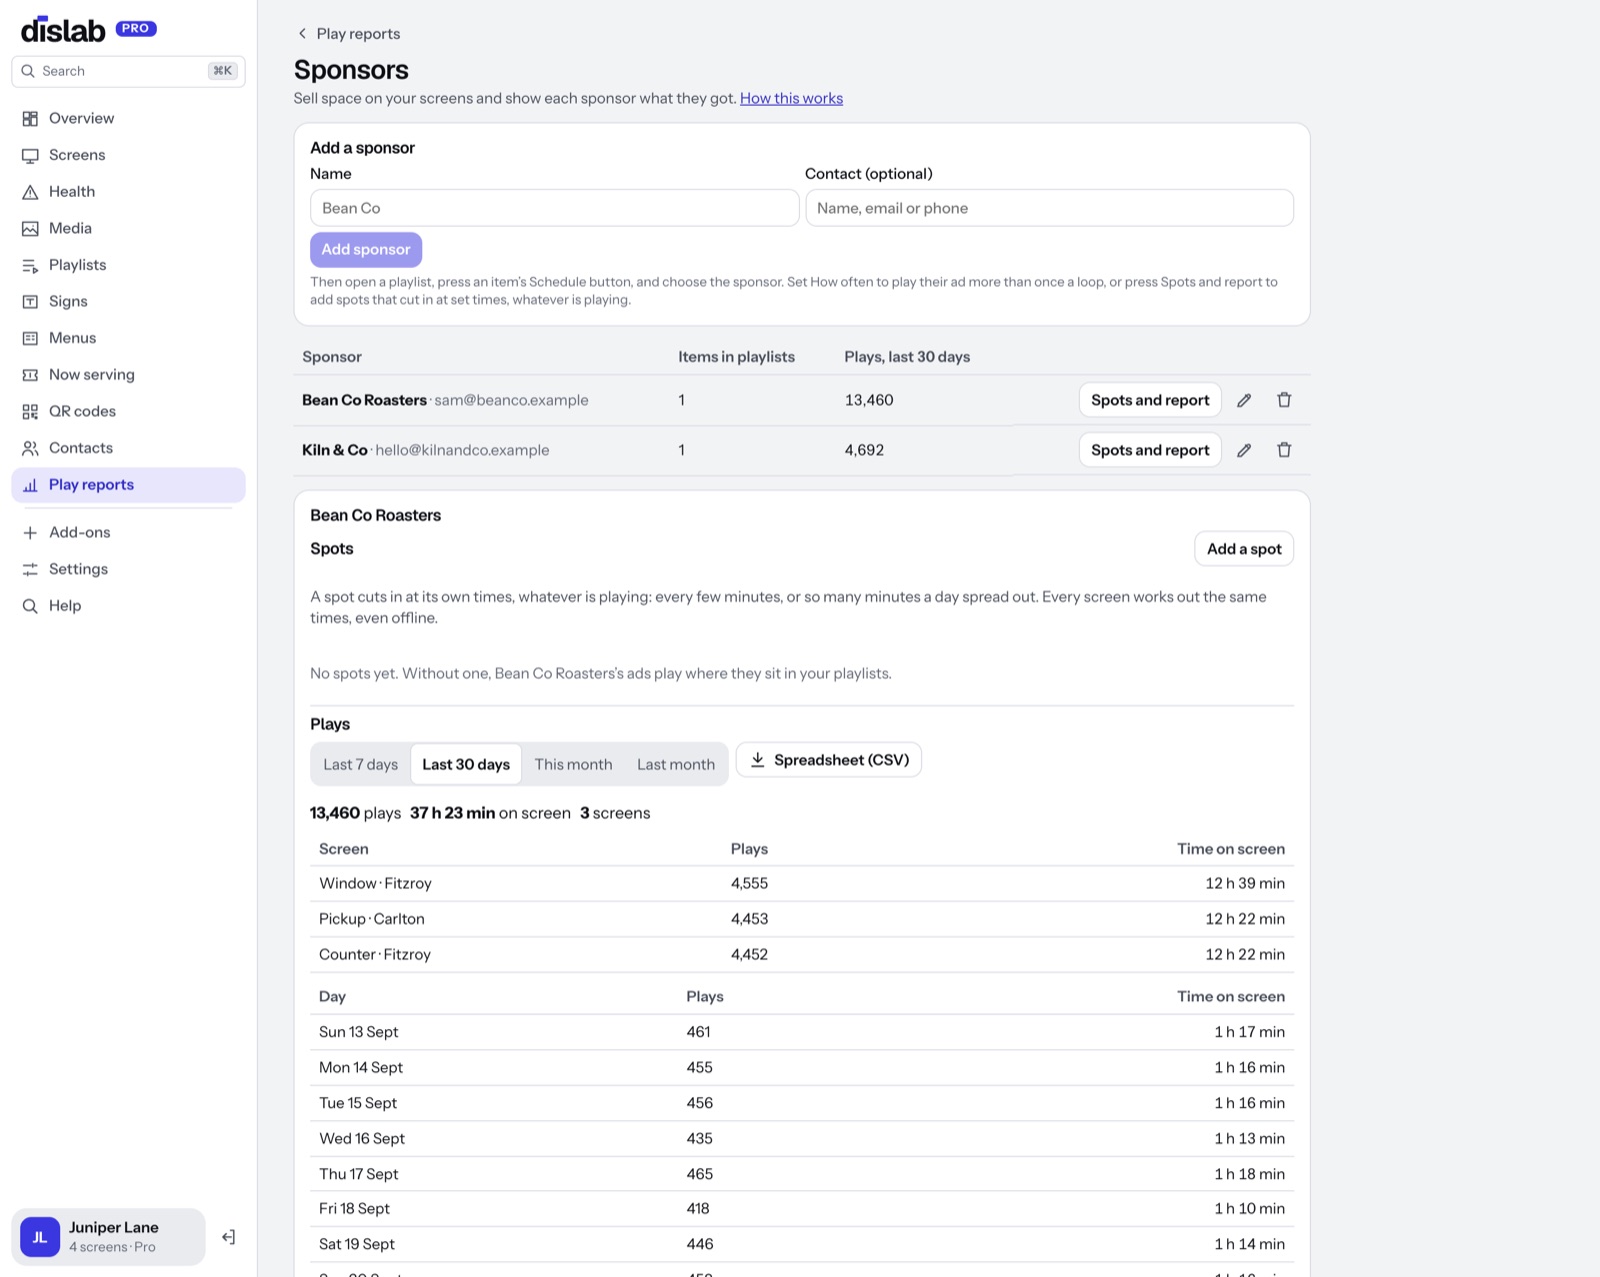Viewport: 1600px width, 1277px height.
Task: Select Play reports in the sidebar
Action: 128,485
